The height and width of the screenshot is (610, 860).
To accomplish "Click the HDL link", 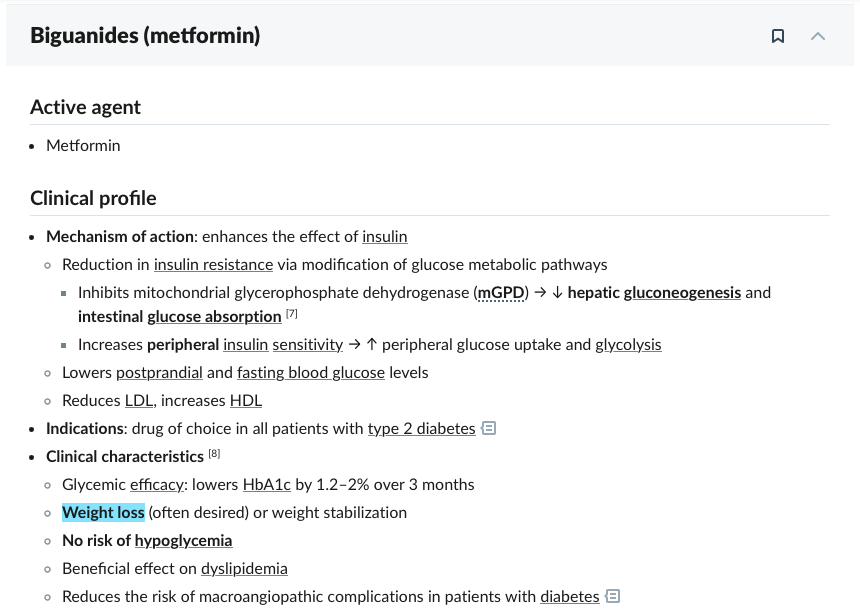I will click(246, 401).
